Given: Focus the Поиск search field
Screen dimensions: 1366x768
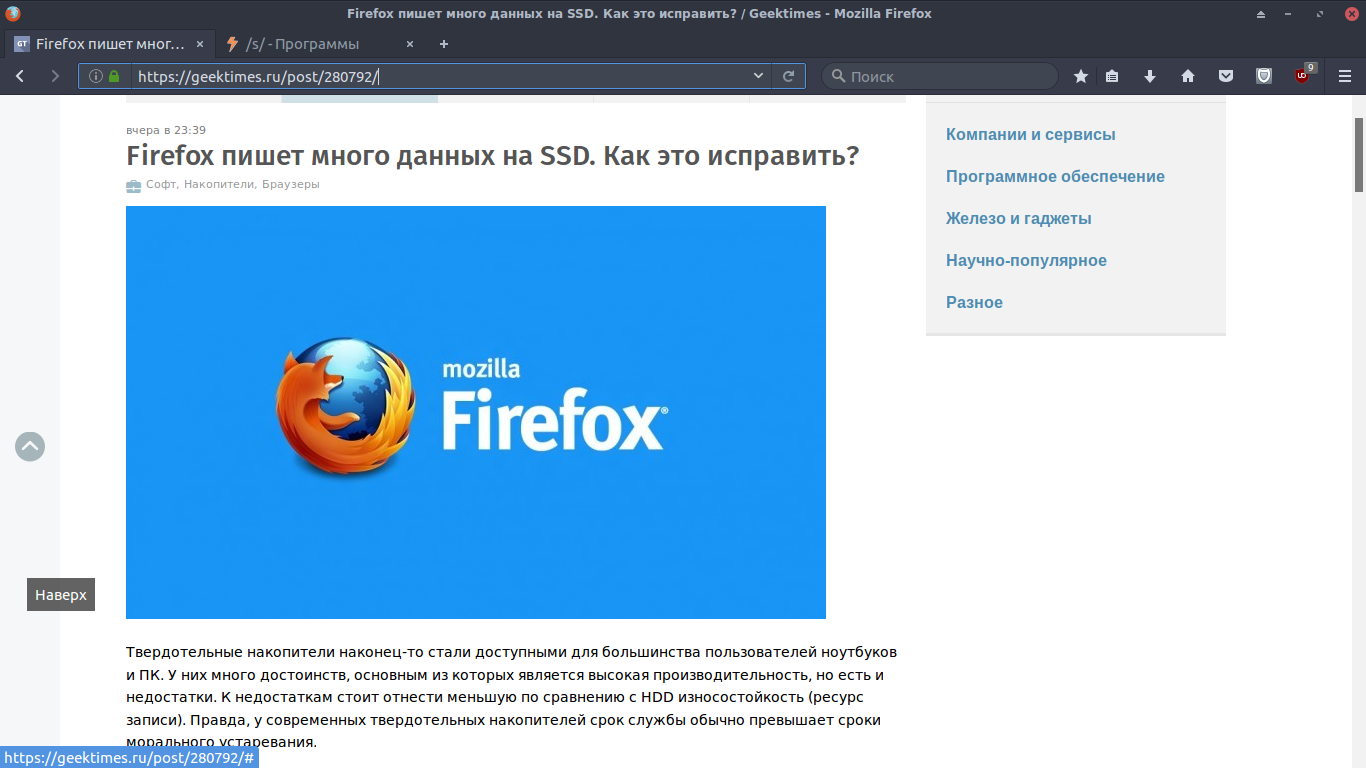Looking at the screenshot, I should coord(940,76).
